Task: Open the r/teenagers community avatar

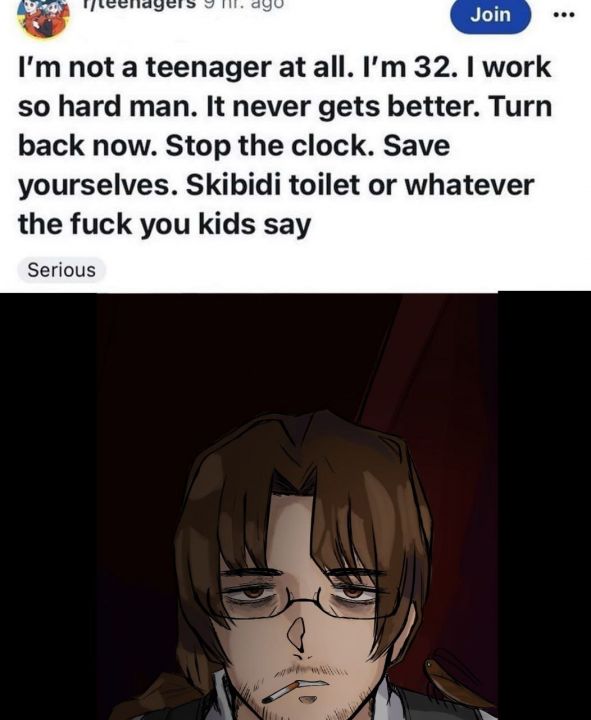Action: pos(44,18)
